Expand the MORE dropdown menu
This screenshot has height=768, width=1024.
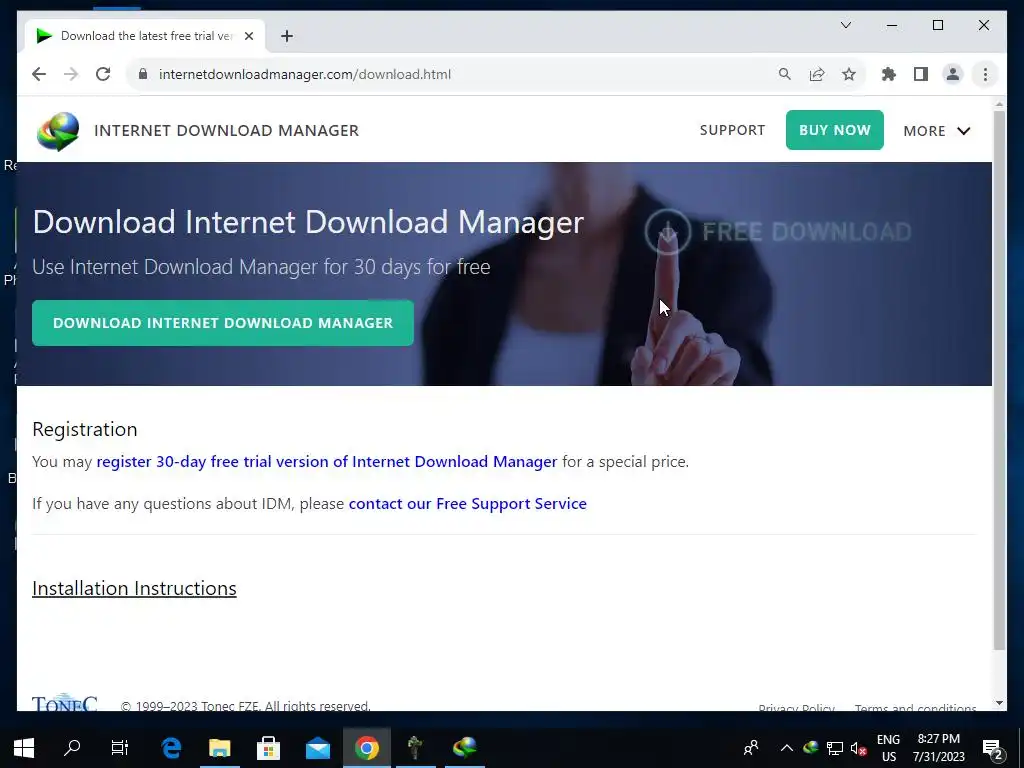tap(936, 131)
